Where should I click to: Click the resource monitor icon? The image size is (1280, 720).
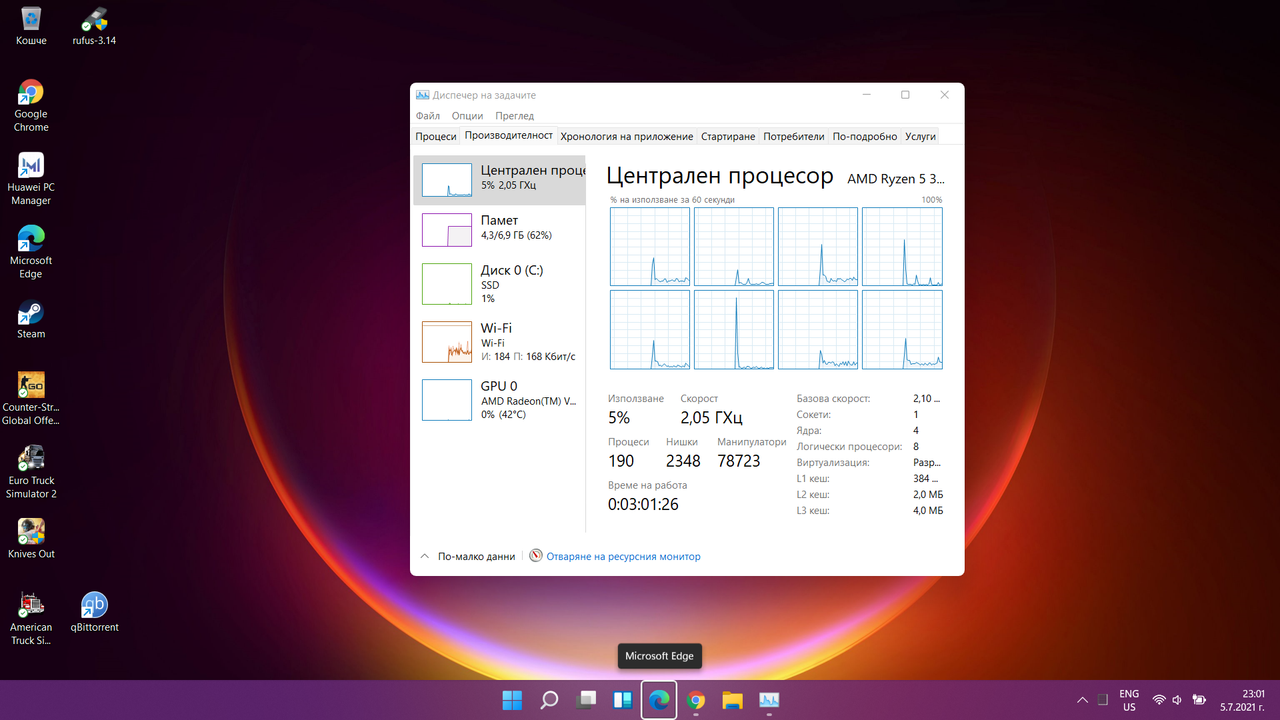(x=536, y=556)
